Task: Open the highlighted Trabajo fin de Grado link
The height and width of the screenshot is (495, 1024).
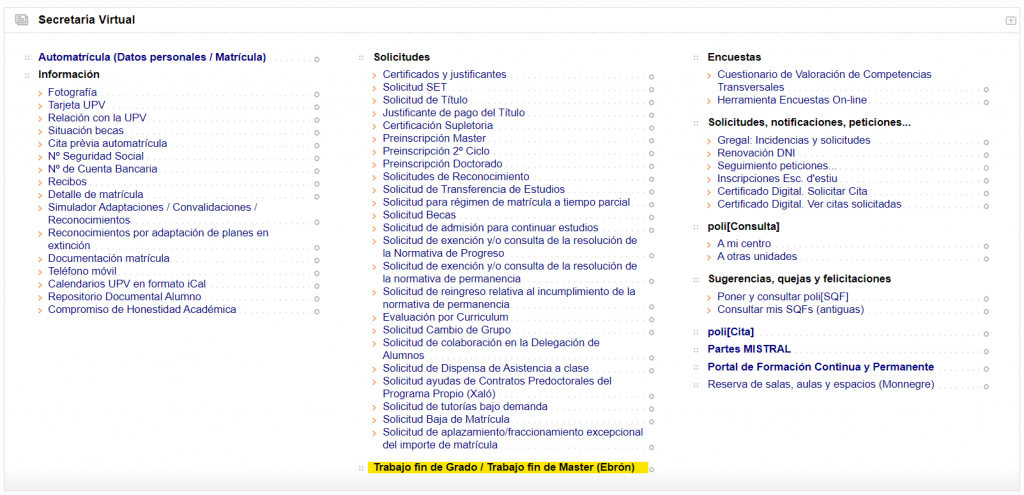Action: tap(504, 467)
